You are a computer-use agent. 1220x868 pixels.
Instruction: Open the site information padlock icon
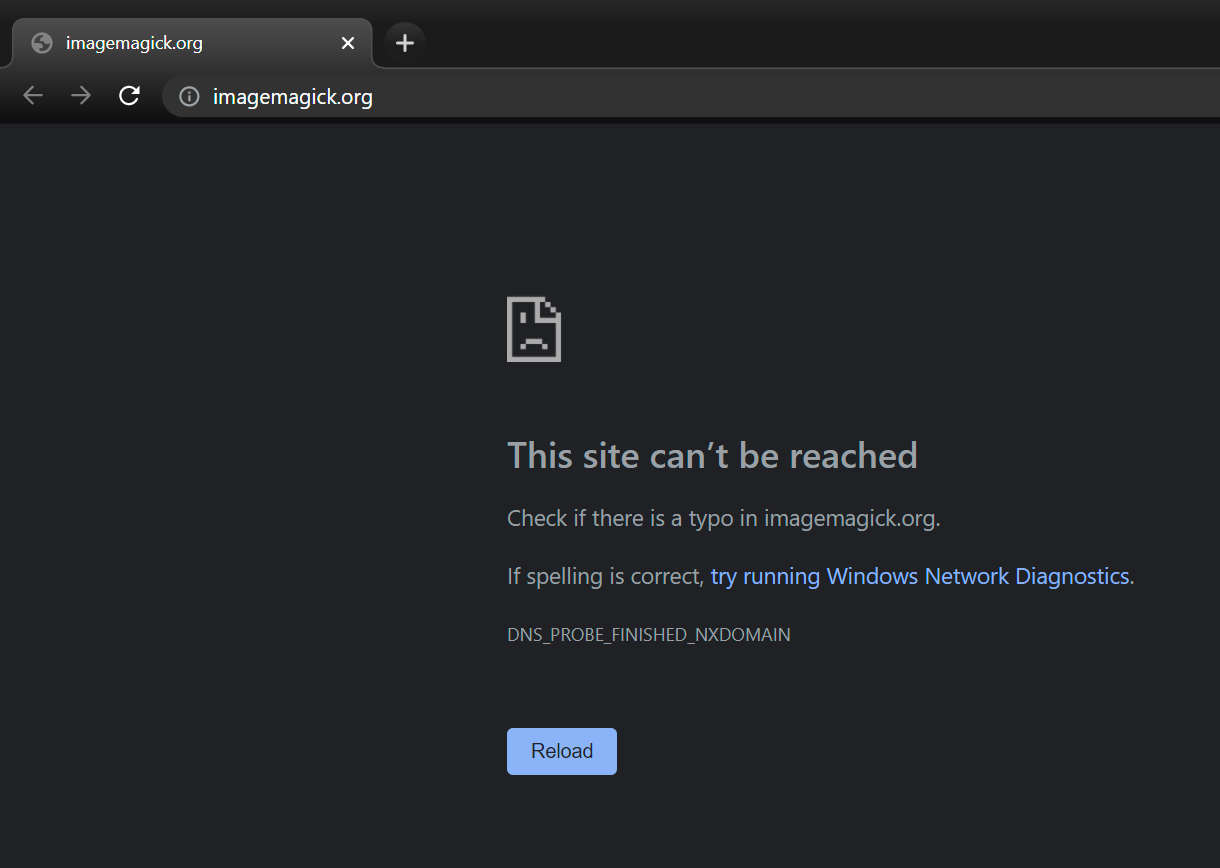pos(188,96)
